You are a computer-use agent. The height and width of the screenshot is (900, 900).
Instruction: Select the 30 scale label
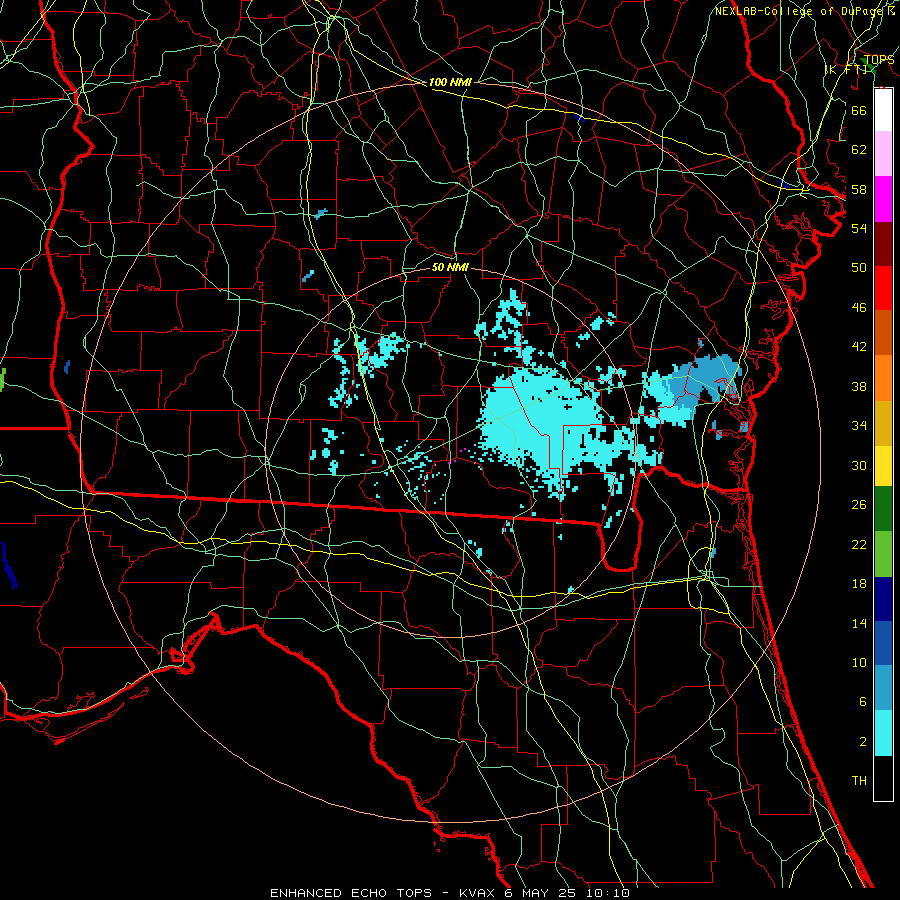(x=859, y=465)
